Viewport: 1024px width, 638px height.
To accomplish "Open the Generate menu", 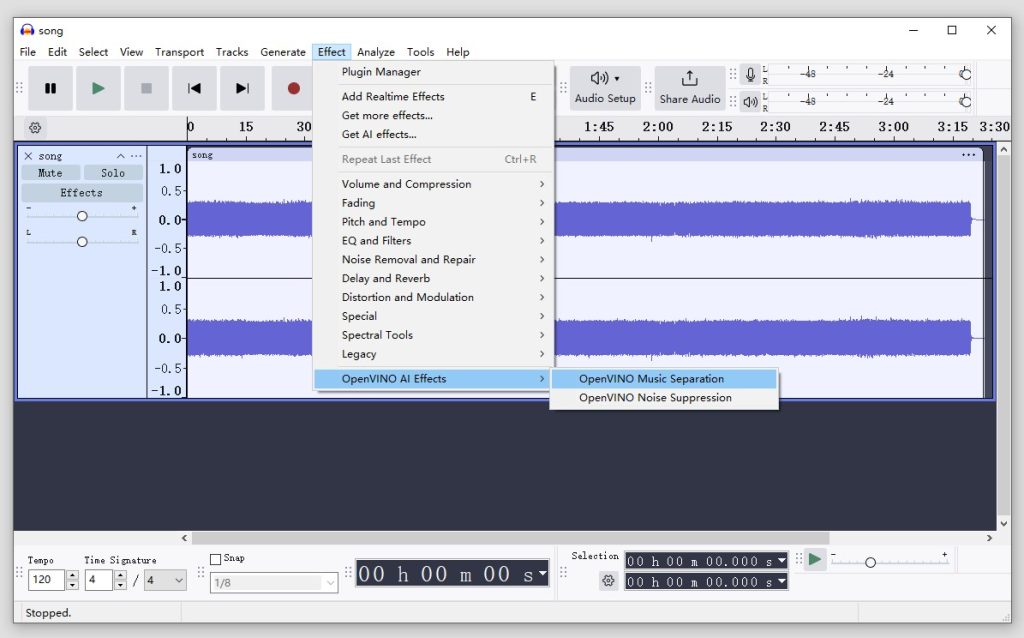I will (x=283, y=52).
